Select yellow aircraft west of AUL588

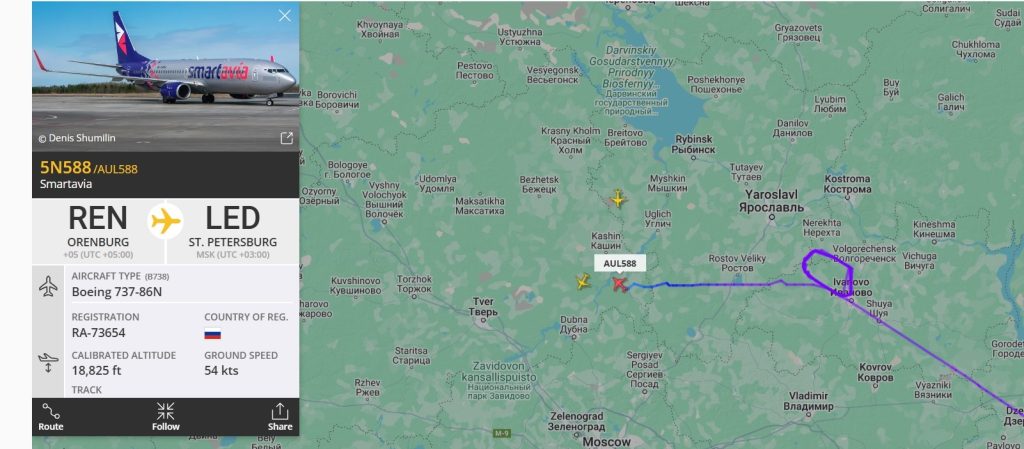pyautogui.click(x=583, y=282)
